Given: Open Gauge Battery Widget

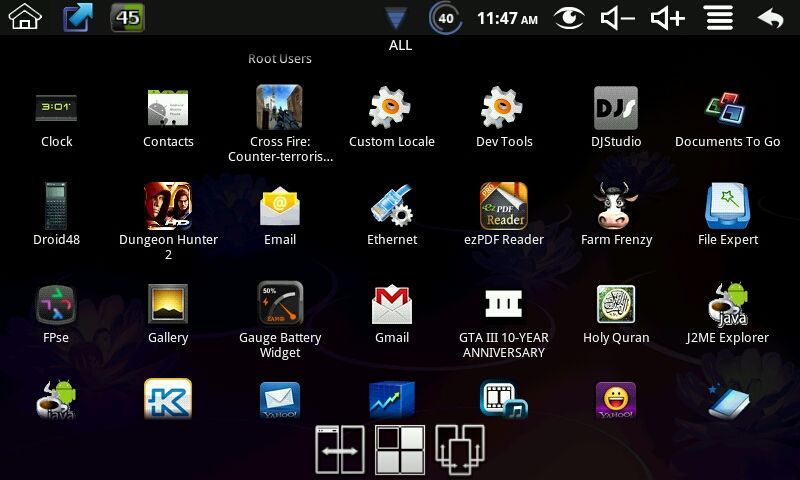Looking at the screenshot, I should click(x=280, y=304).
